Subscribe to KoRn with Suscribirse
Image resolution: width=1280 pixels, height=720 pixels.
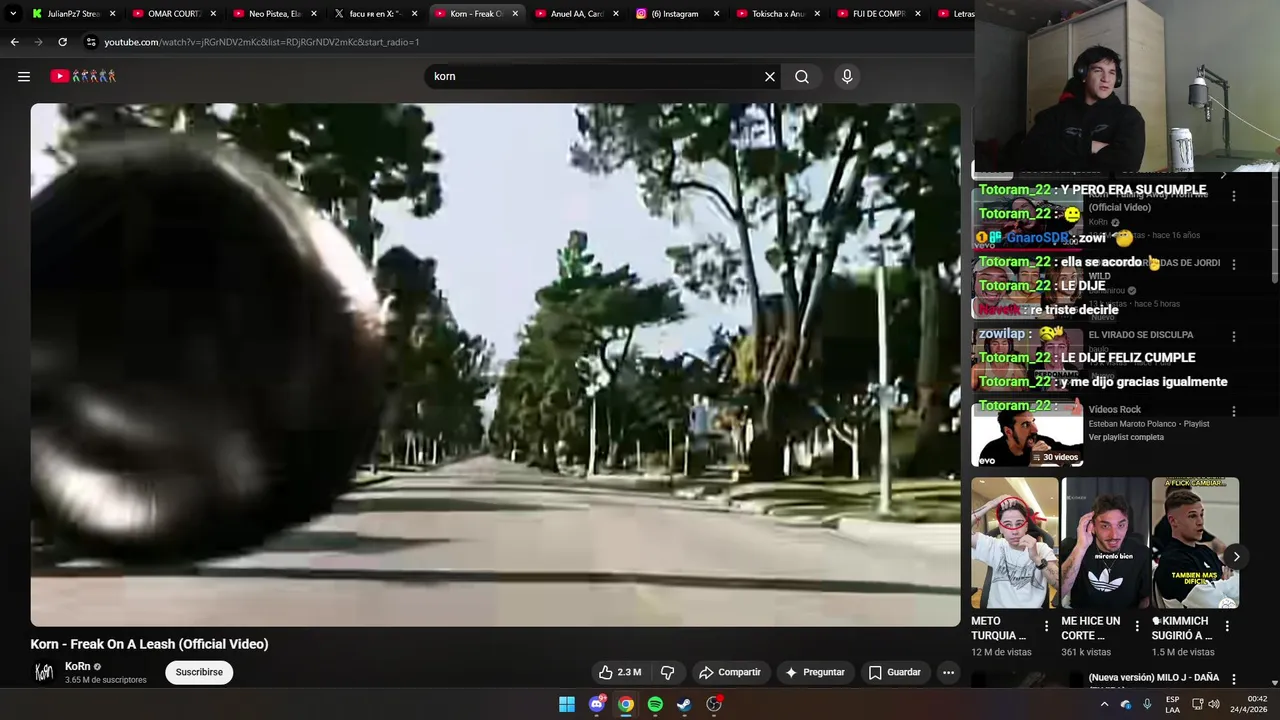point(199,672)
